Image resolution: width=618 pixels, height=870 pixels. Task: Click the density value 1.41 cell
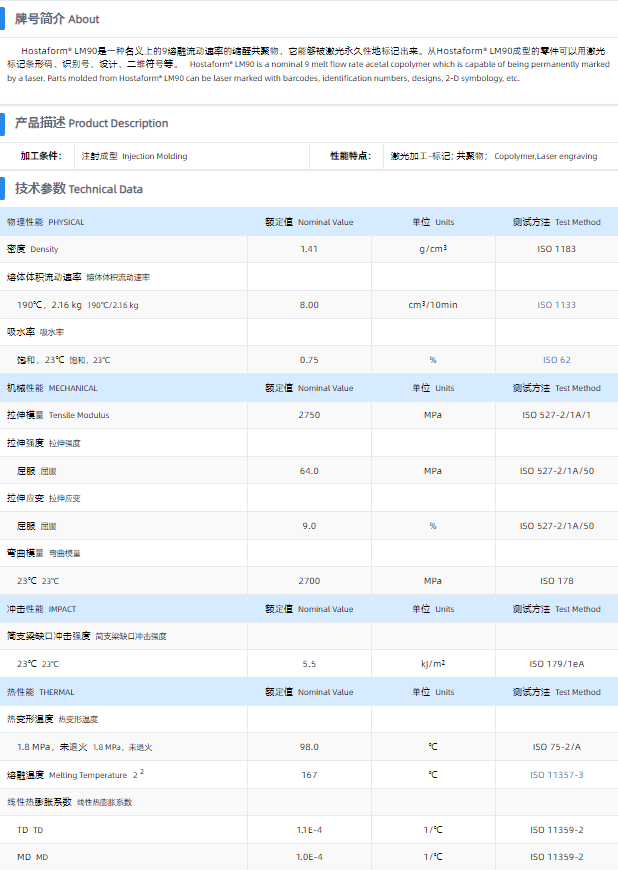[309, 249]
